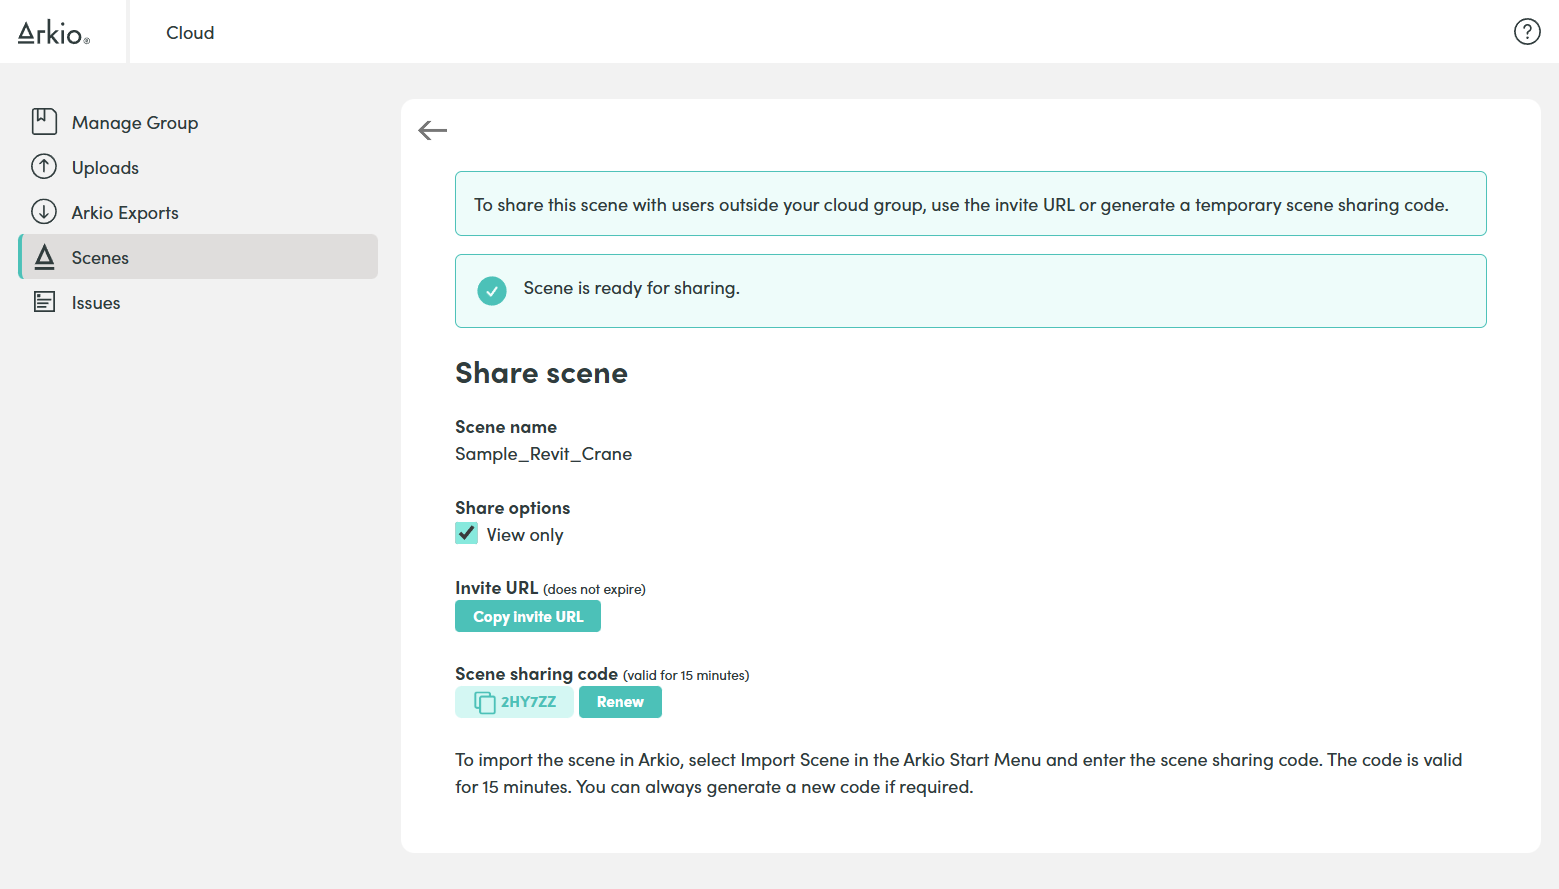Click the green checkmark status icon
The height and width of the screenshot is (889, 1559).
(492, 291)
